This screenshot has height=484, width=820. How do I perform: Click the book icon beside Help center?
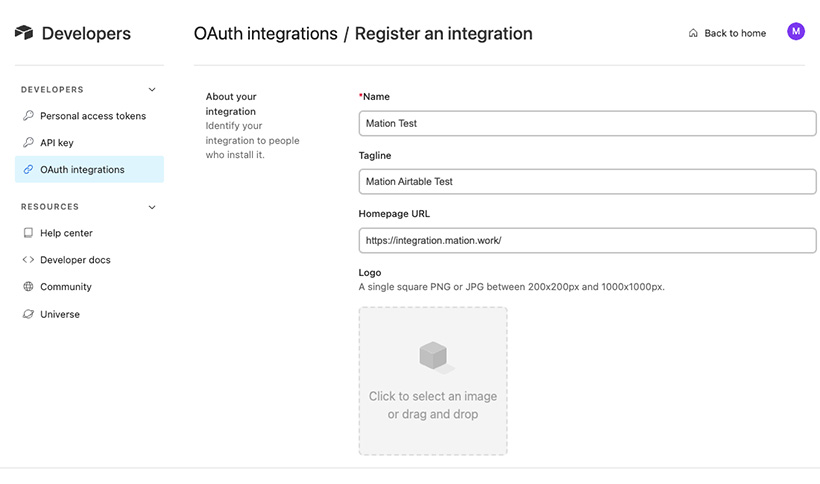(28, 233)
